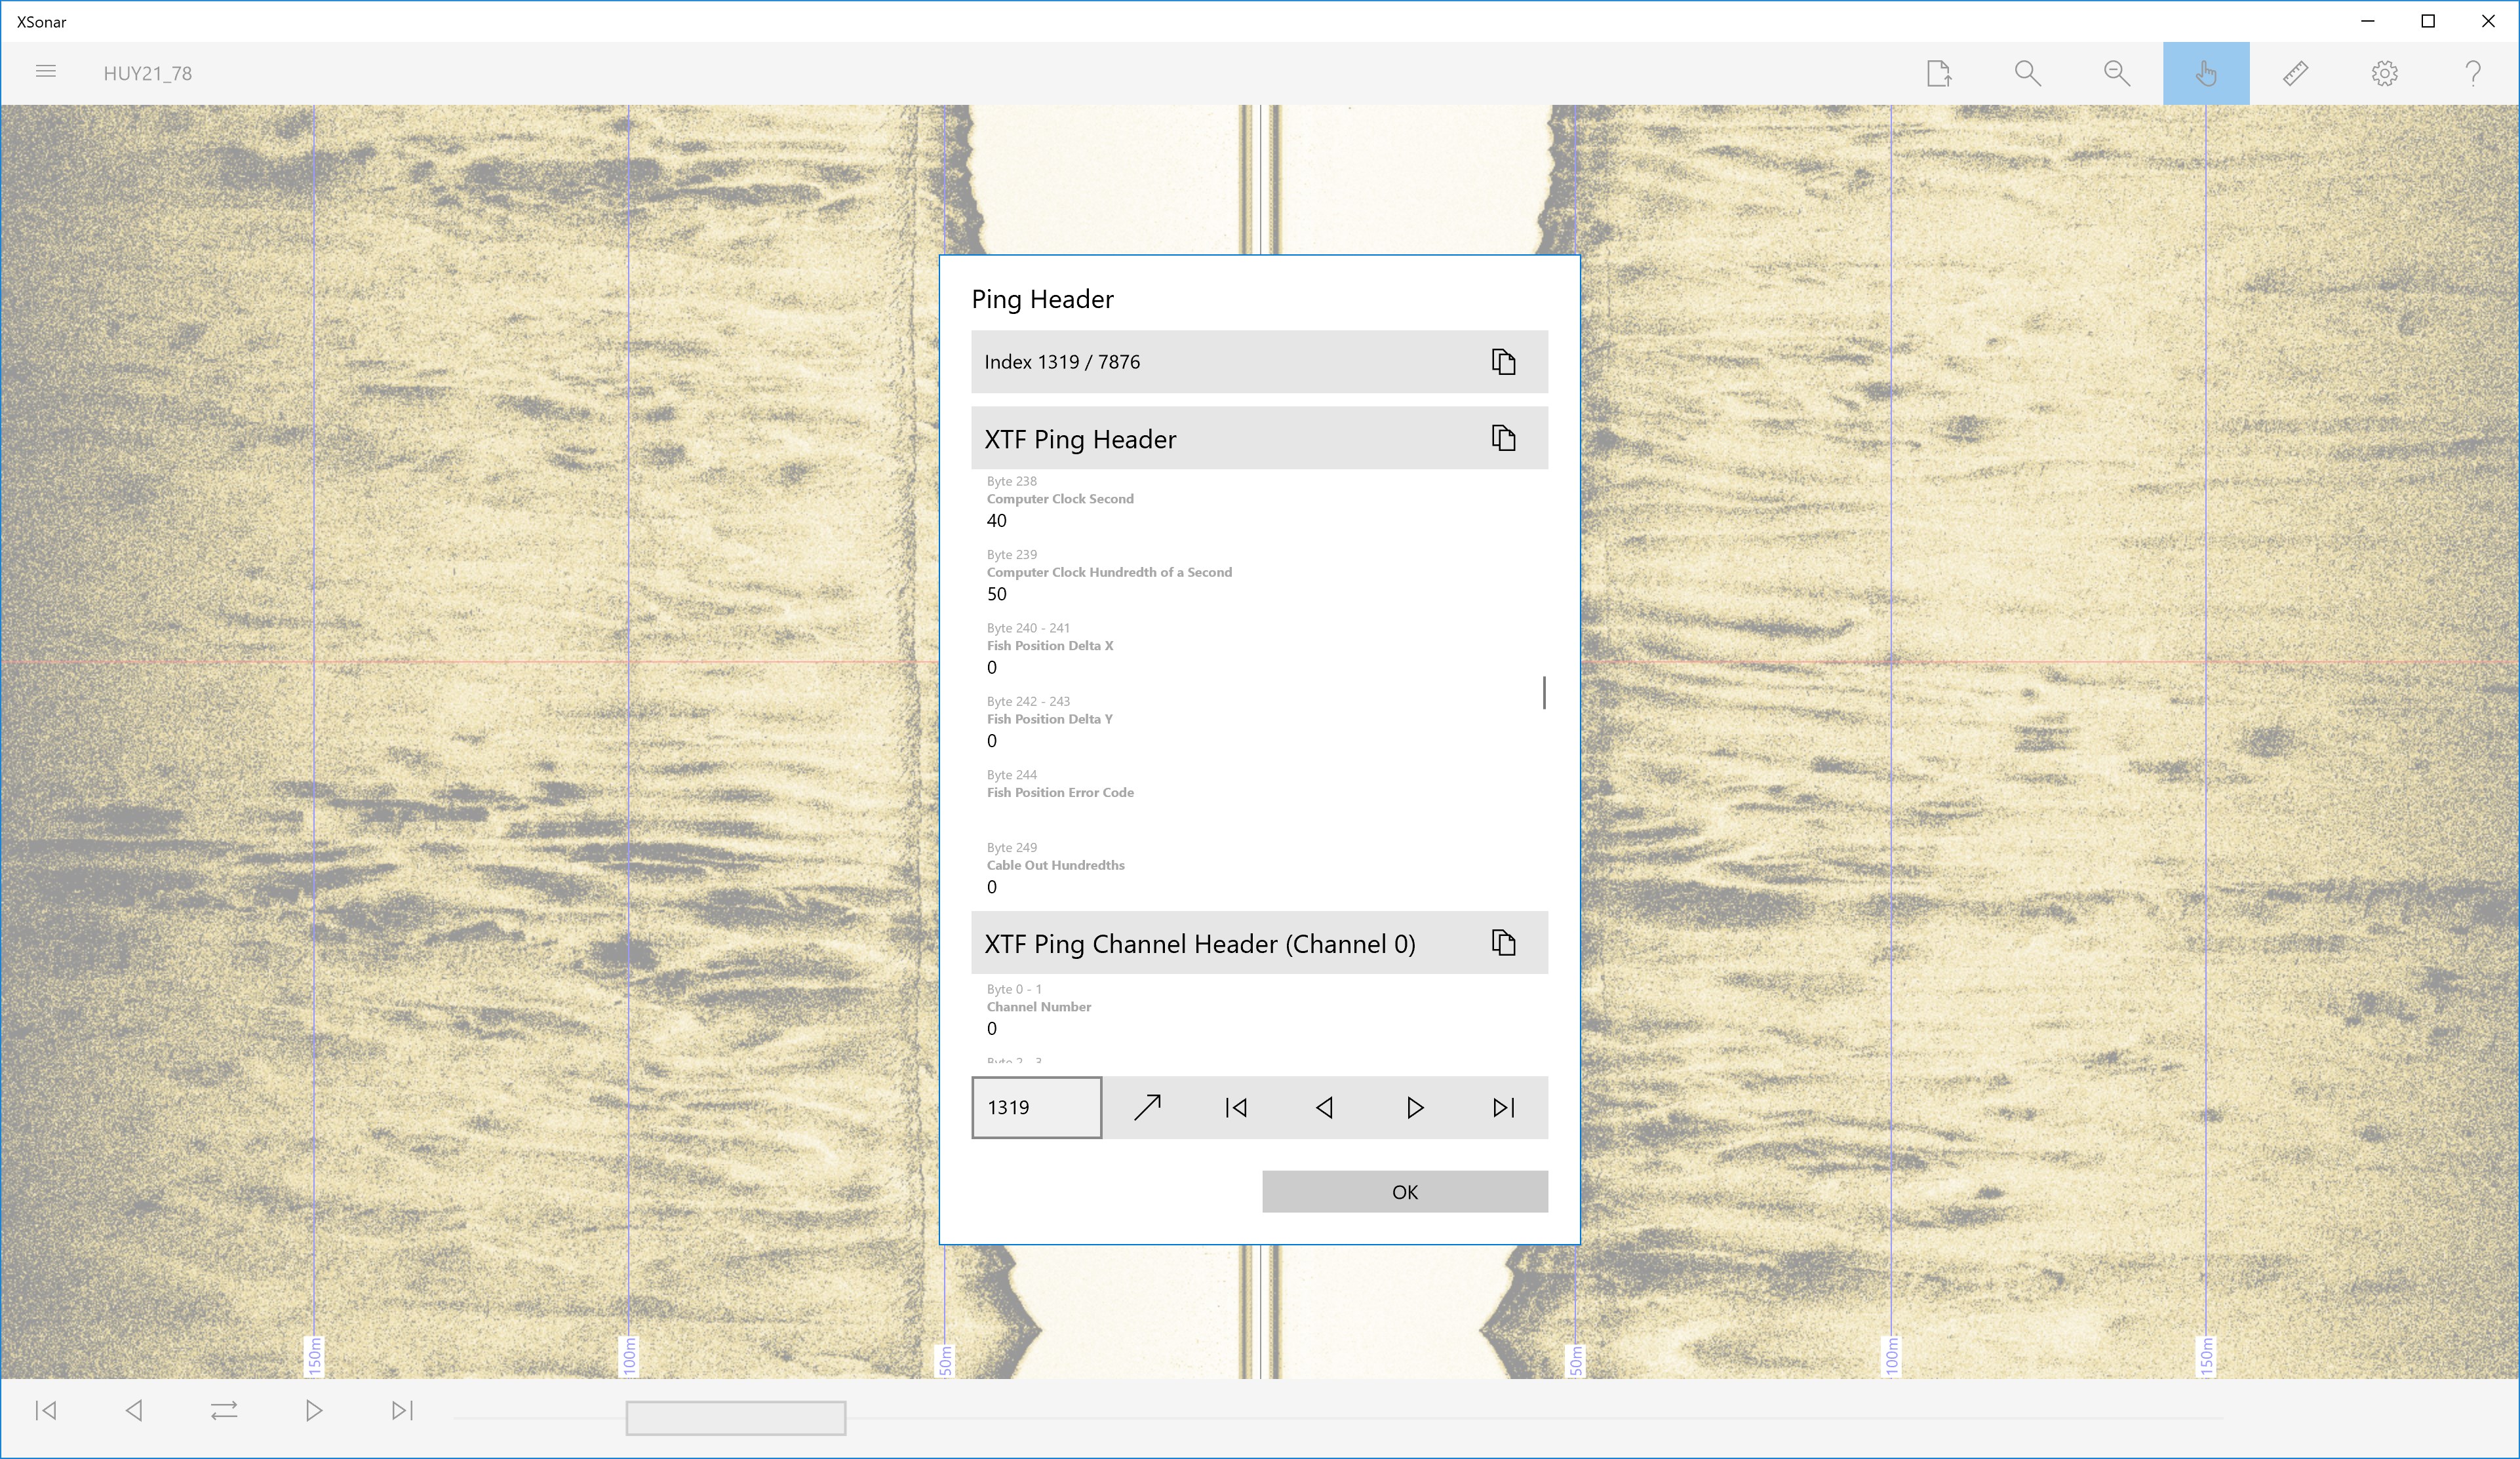Copy XTF Ping Channel Header (Channel 0)
Screen dimensions: 2520x1459
(1503, 943)
